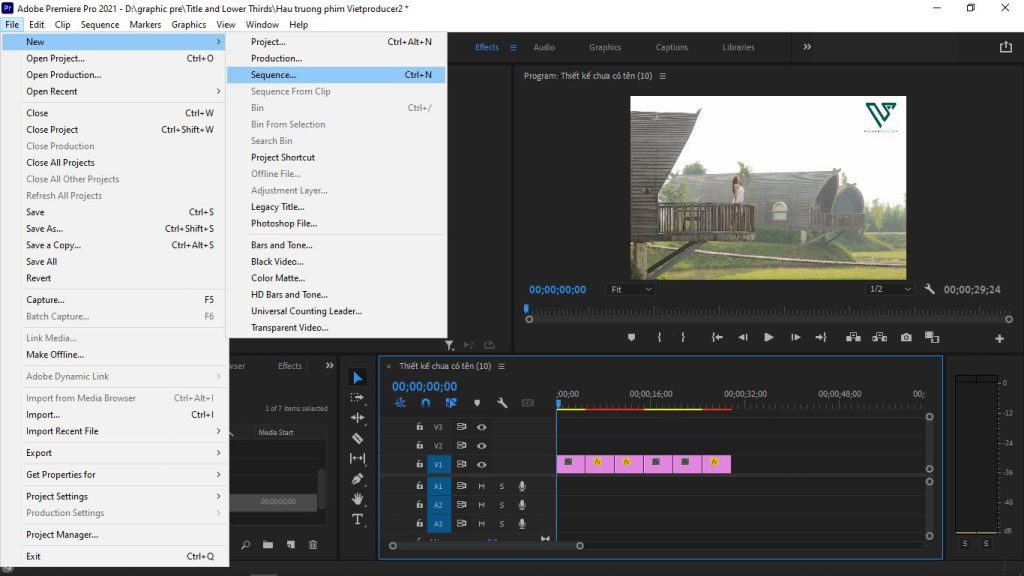Hide V1 track output with eye icon
The height and width of the screenshot is (576, 1024).
[x=482, y=464]
